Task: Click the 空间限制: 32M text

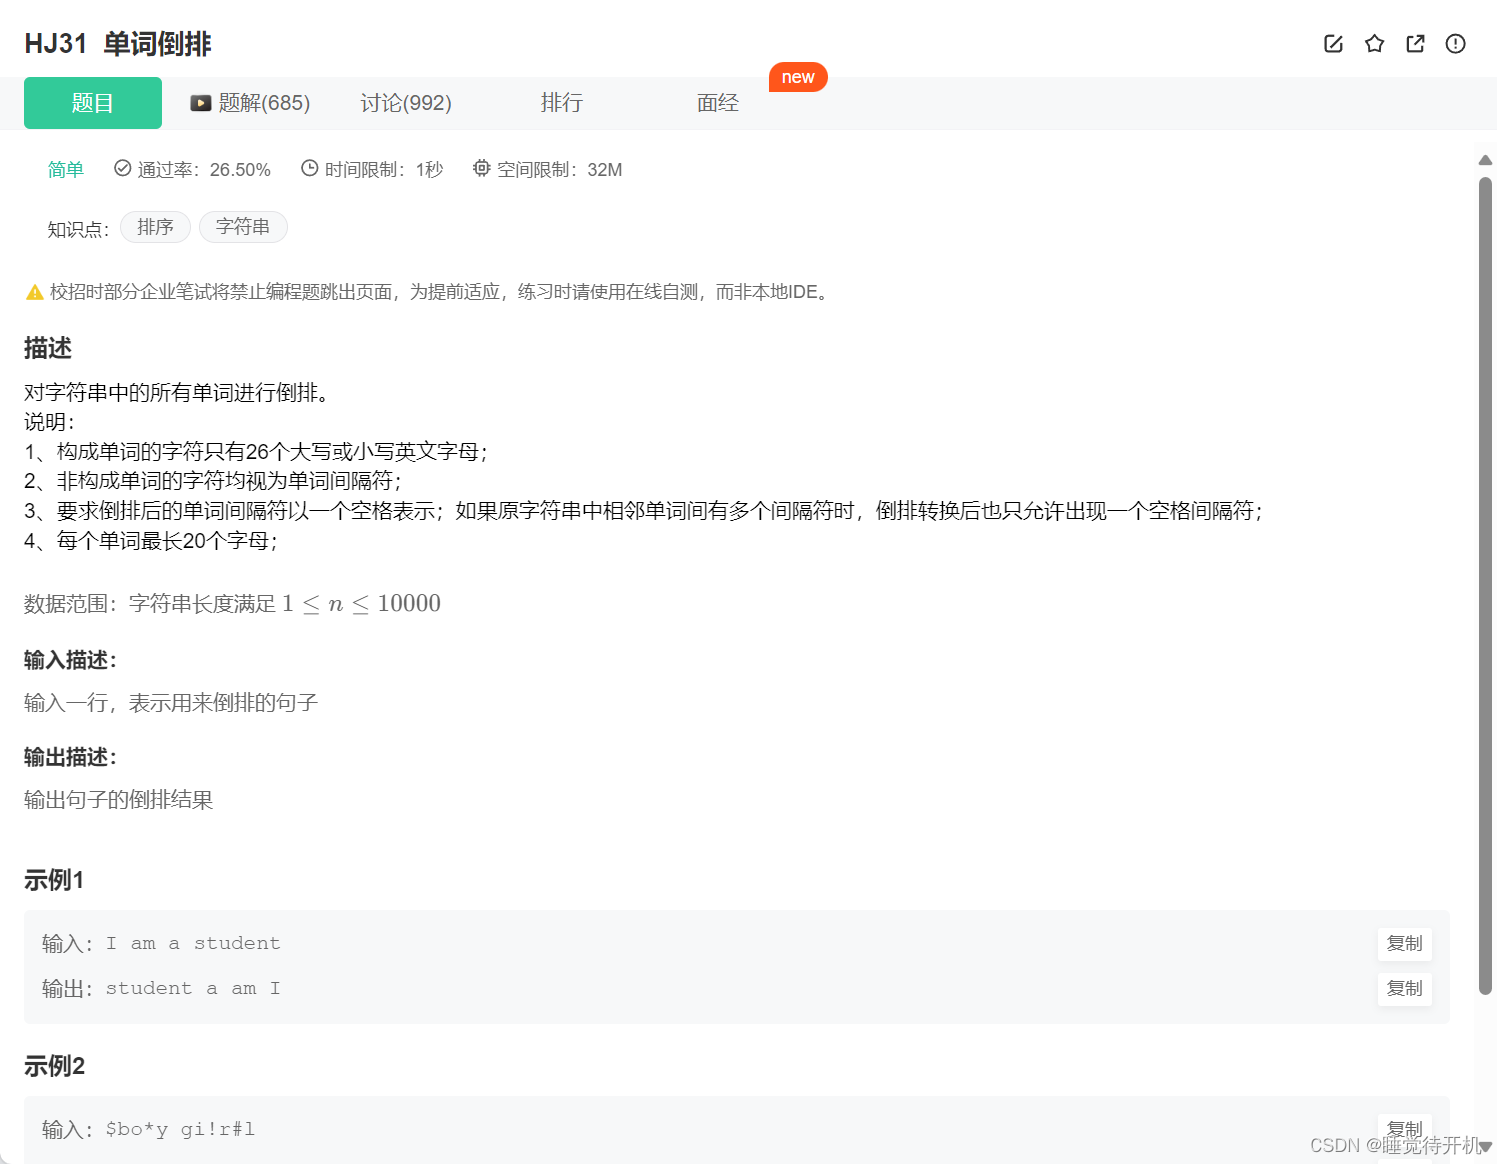Action: pos(560,170)
